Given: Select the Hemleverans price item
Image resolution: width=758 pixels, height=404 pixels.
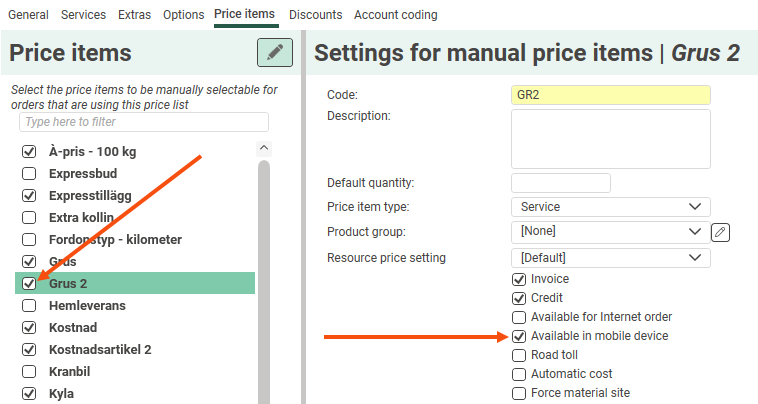Looking at the screenshot, I should click(x=87, y=306).
